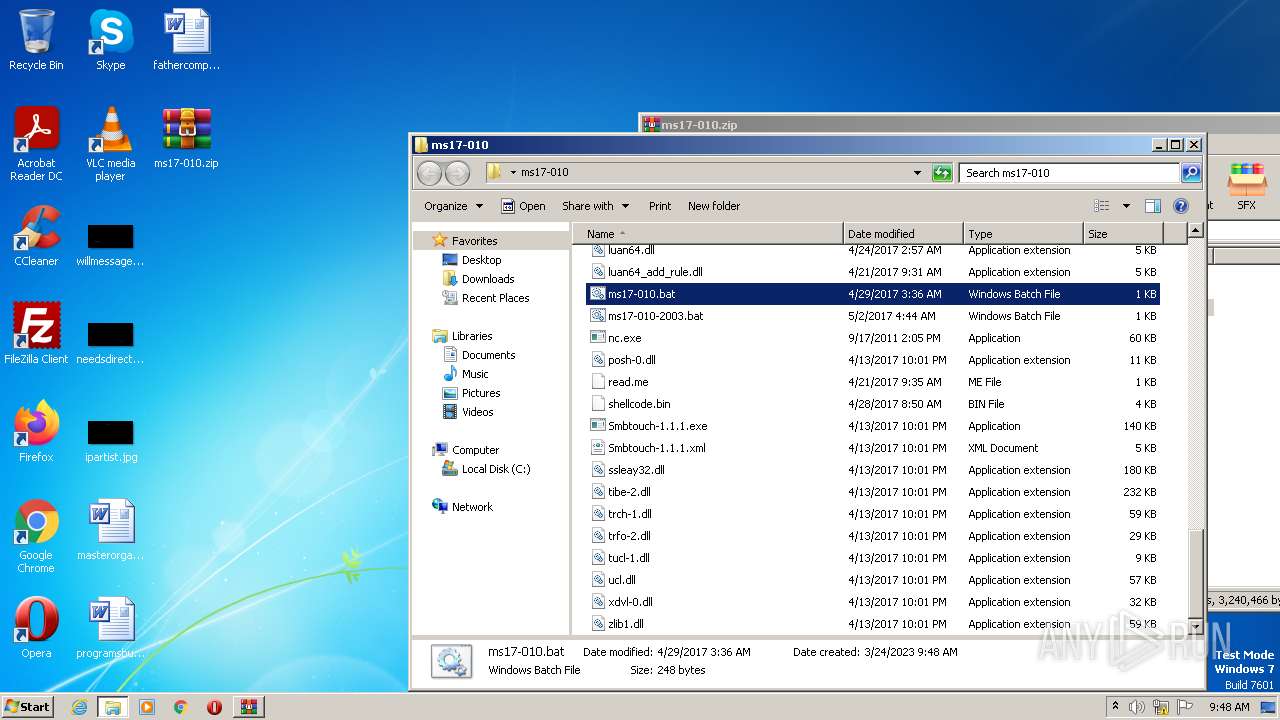
Task: Open Acrobat Reader DC shortcut
Action: (x=36, y=144)
